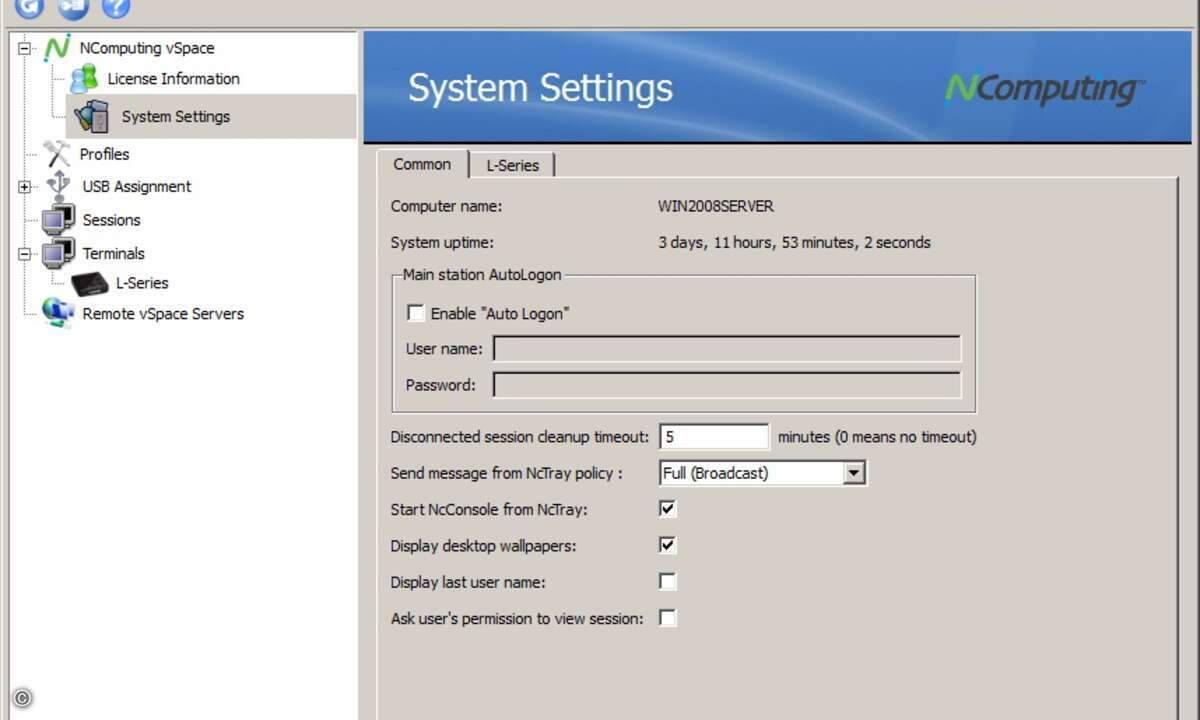This screenshot has width=1200, height=720.
Task: Open the Send message policy dropdown
Action: point(853,473)
